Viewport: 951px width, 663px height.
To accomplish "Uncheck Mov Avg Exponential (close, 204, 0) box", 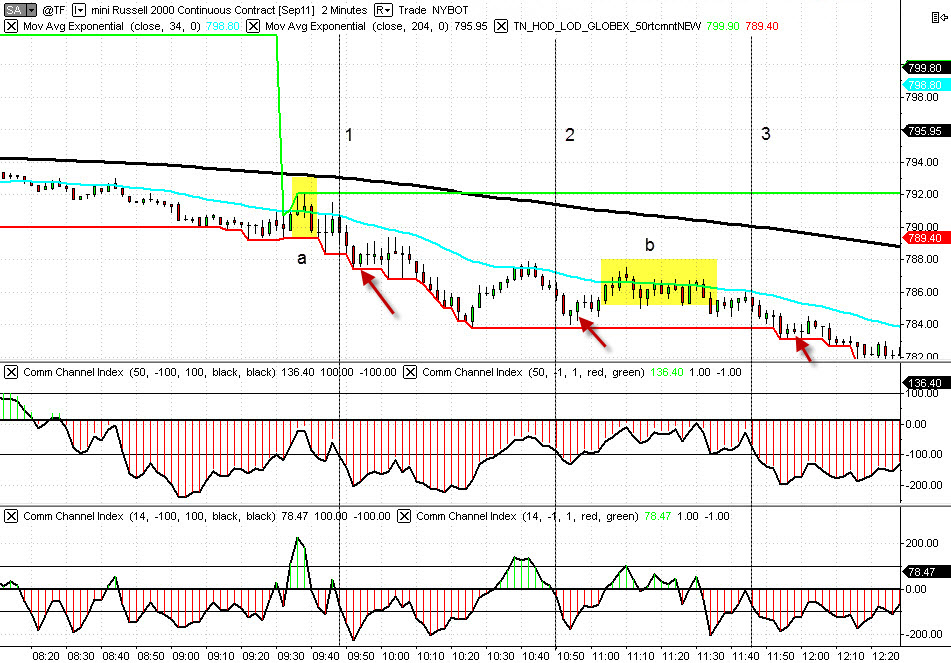I will tap(253, 26).
